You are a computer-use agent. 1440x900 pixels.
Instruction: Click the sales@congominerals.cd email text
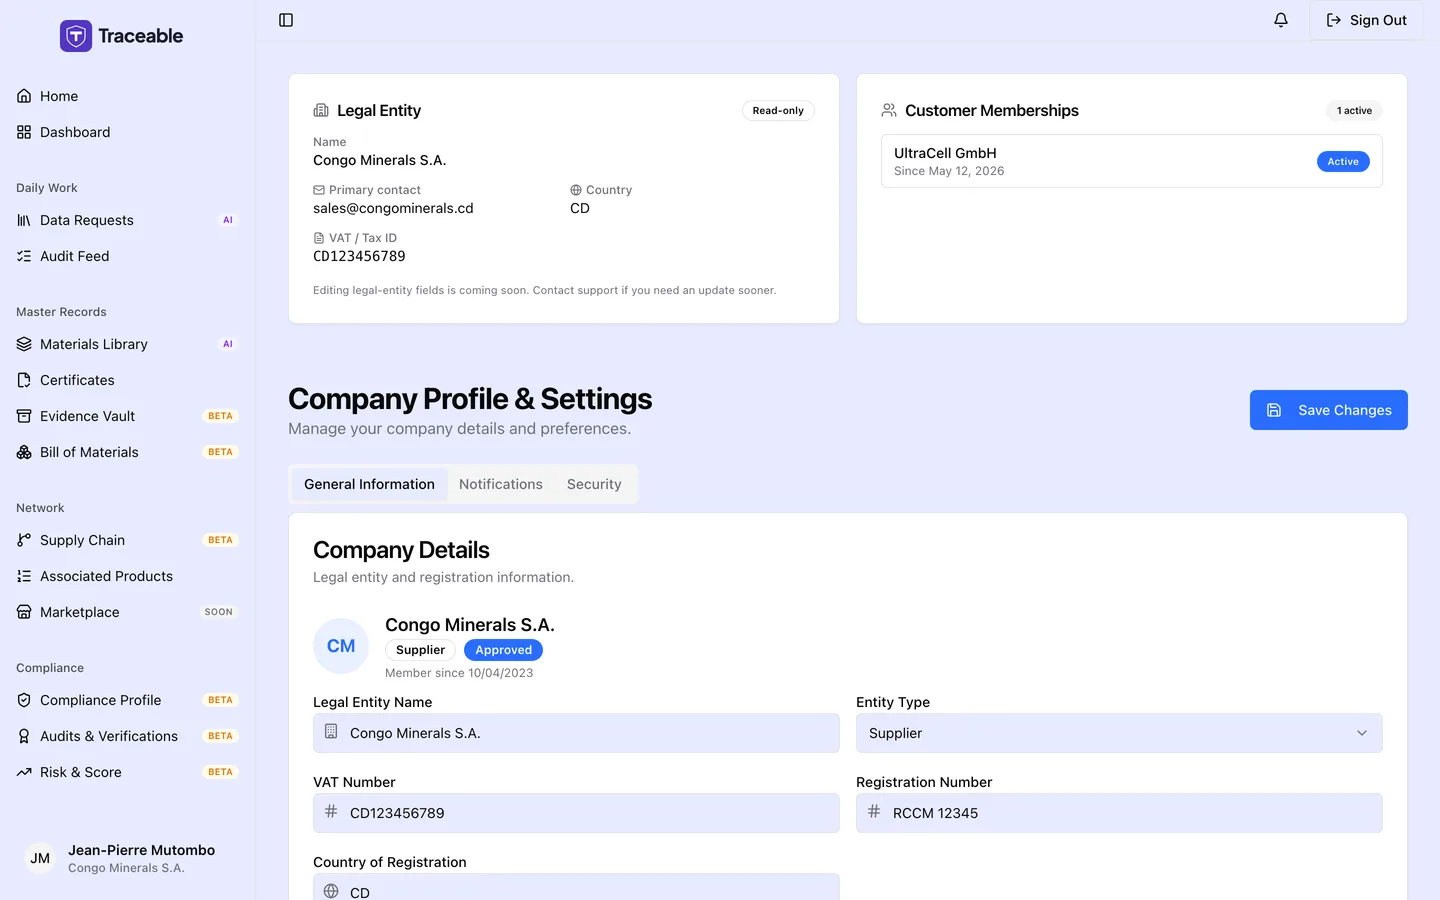click(393, 208)
